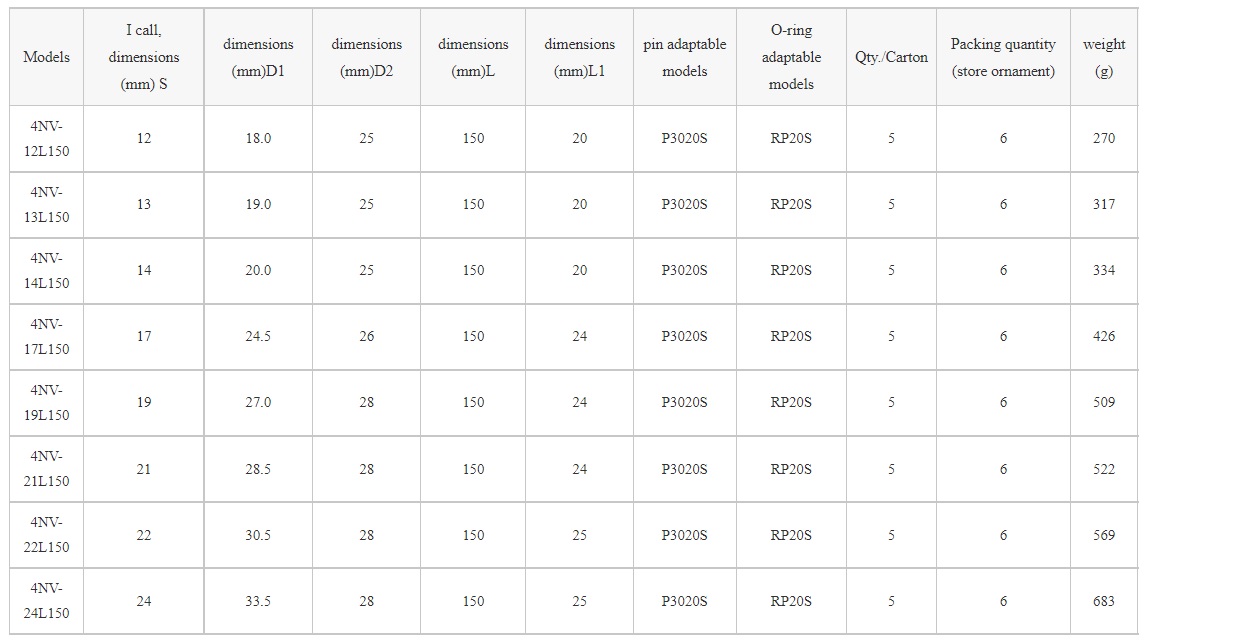Click the D1 value 33.5

coord(258,601)
